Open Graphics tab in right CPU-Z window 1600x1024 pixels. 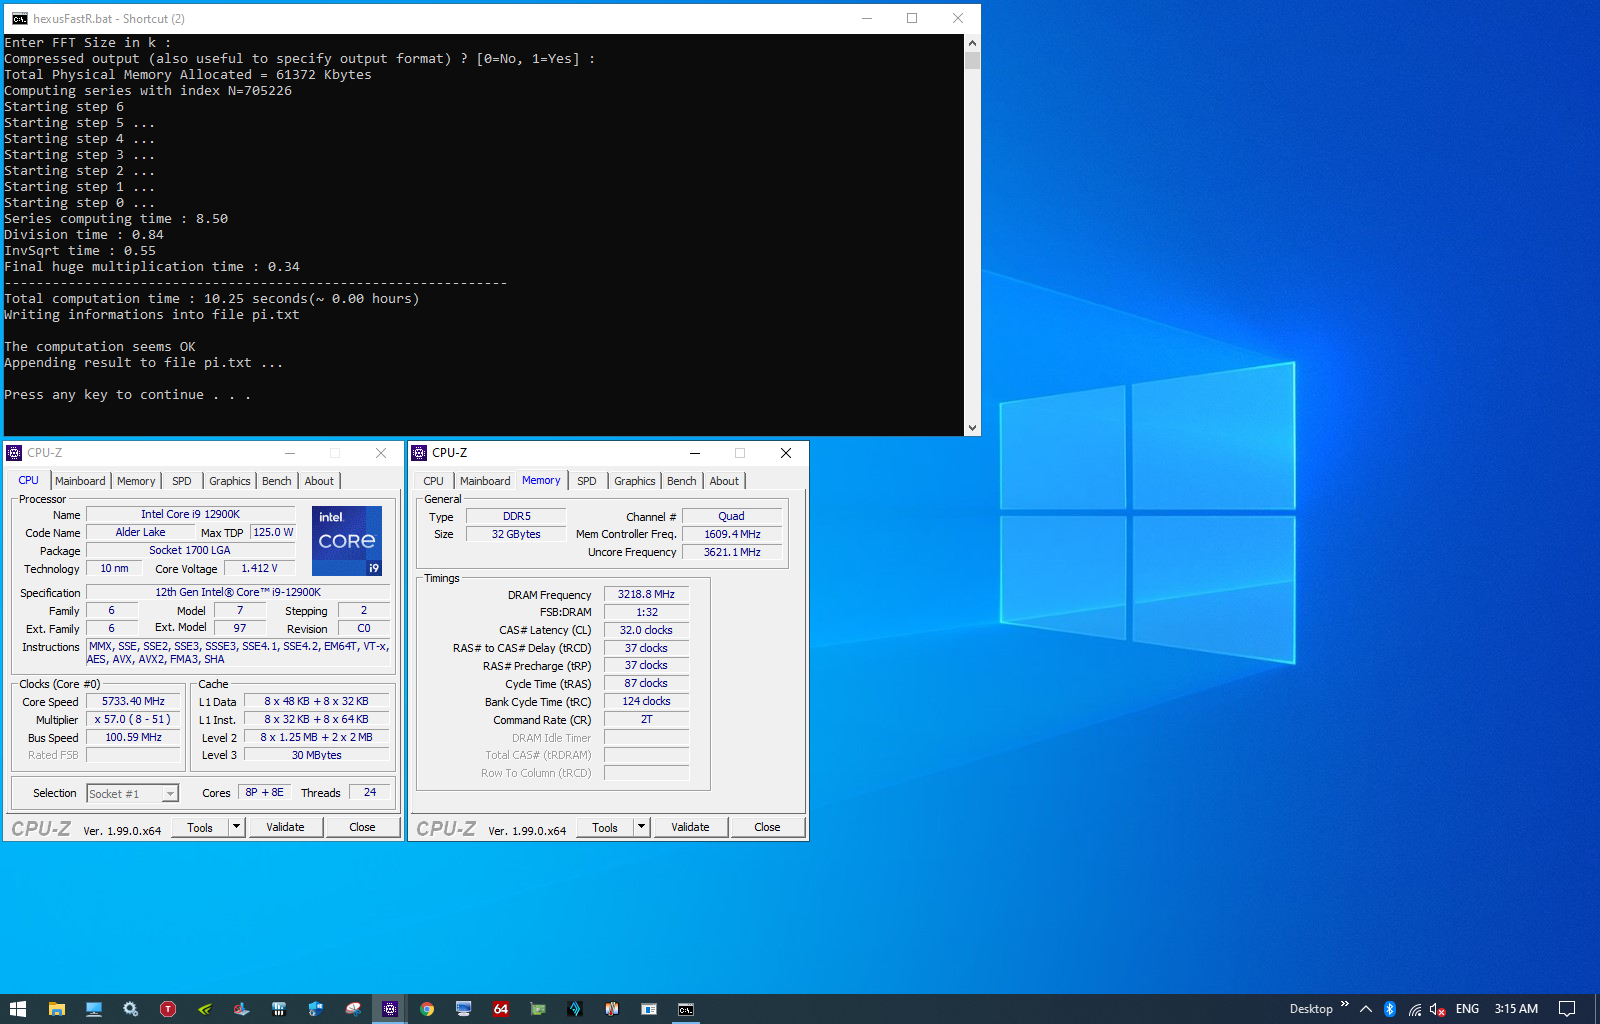635,481
